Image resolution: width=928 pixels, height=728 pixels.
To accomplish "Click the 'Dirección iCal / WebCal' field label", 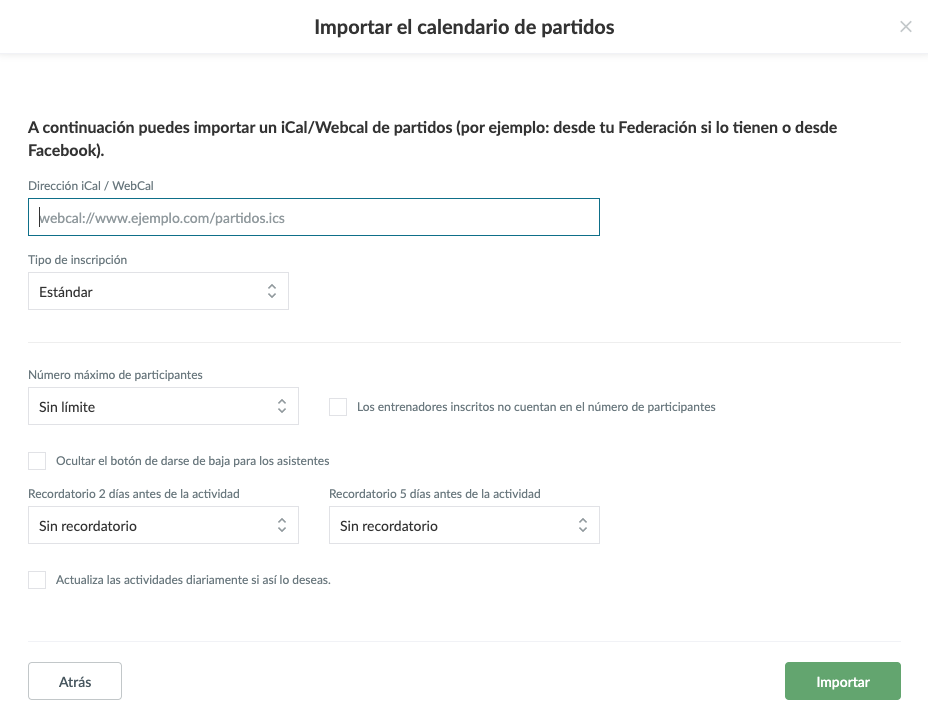I will [90, 185].
